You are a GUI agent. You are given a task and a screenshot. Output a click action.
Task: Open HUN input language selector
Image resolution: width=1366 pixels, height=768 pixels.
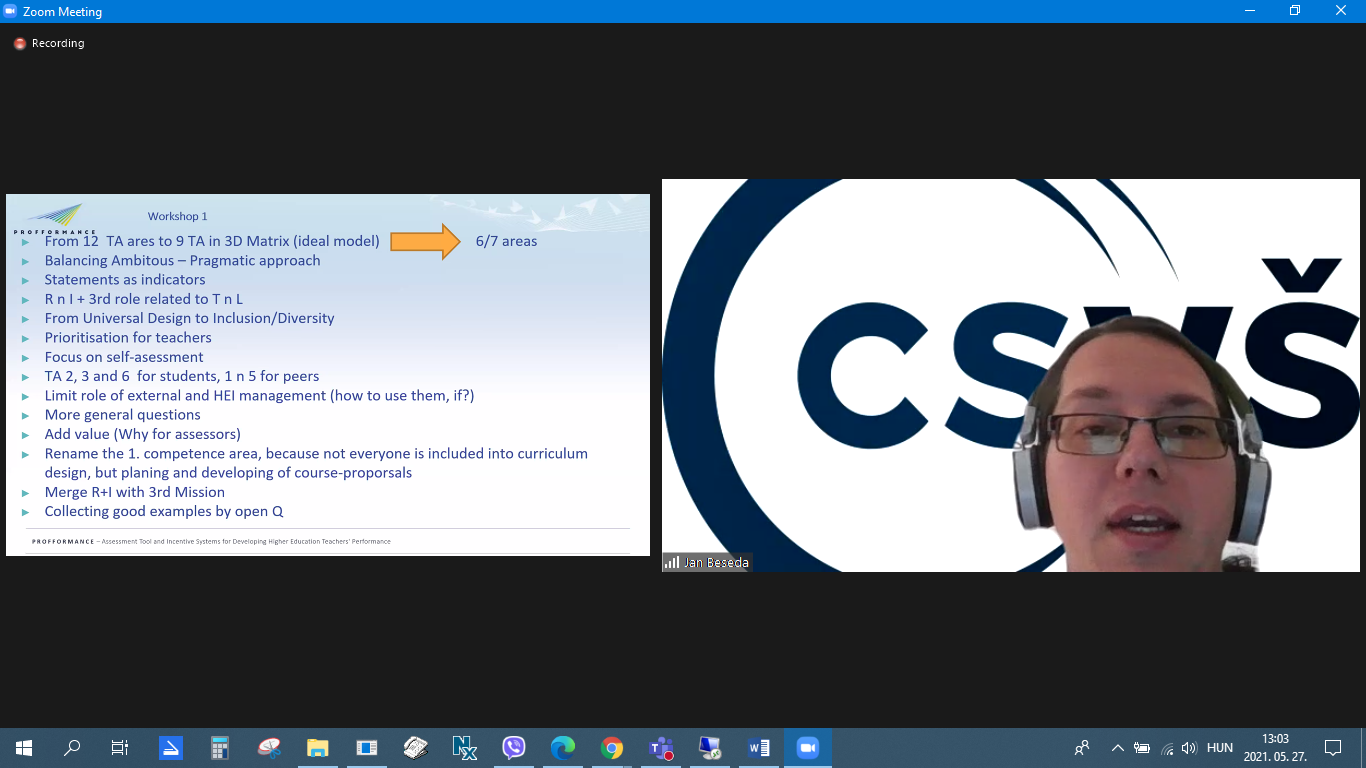[1219, 748]
